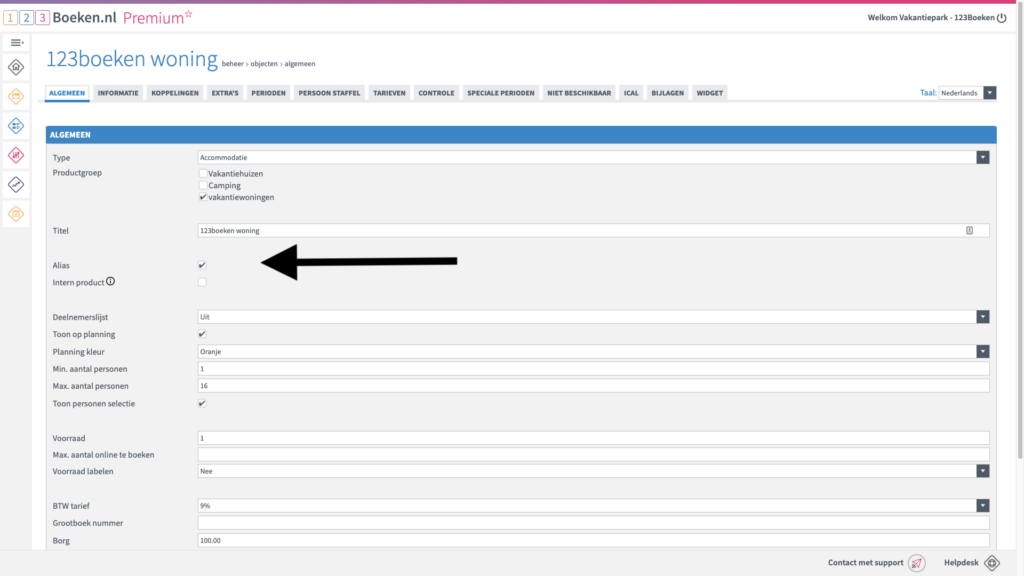Open the Taal language dropdown
1024x576 pixels.
pos(967,93)
